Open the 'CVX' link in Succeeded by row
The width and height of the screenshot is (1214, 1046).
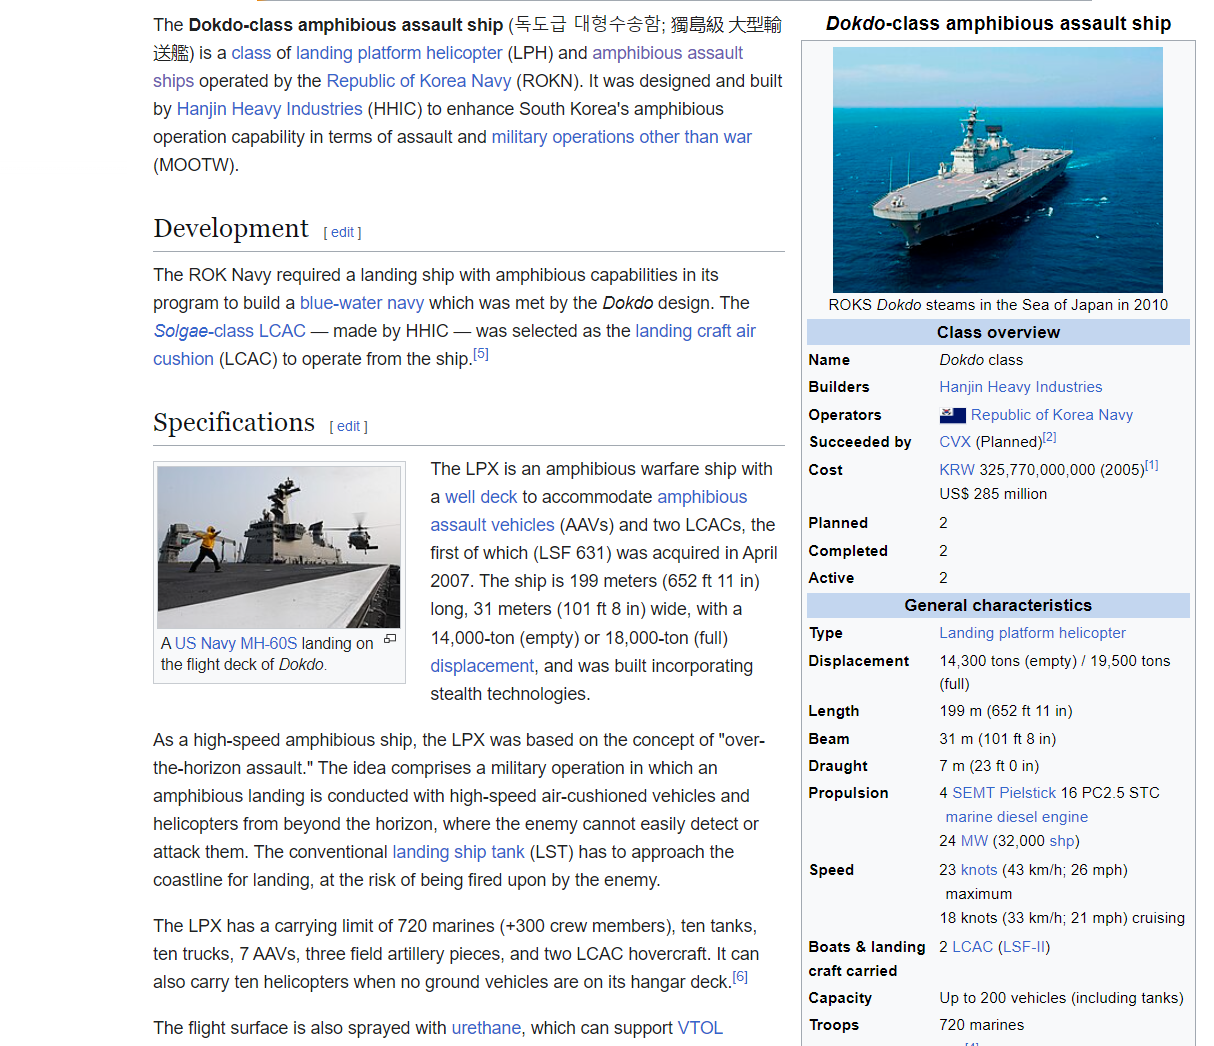tap(955, 442)
